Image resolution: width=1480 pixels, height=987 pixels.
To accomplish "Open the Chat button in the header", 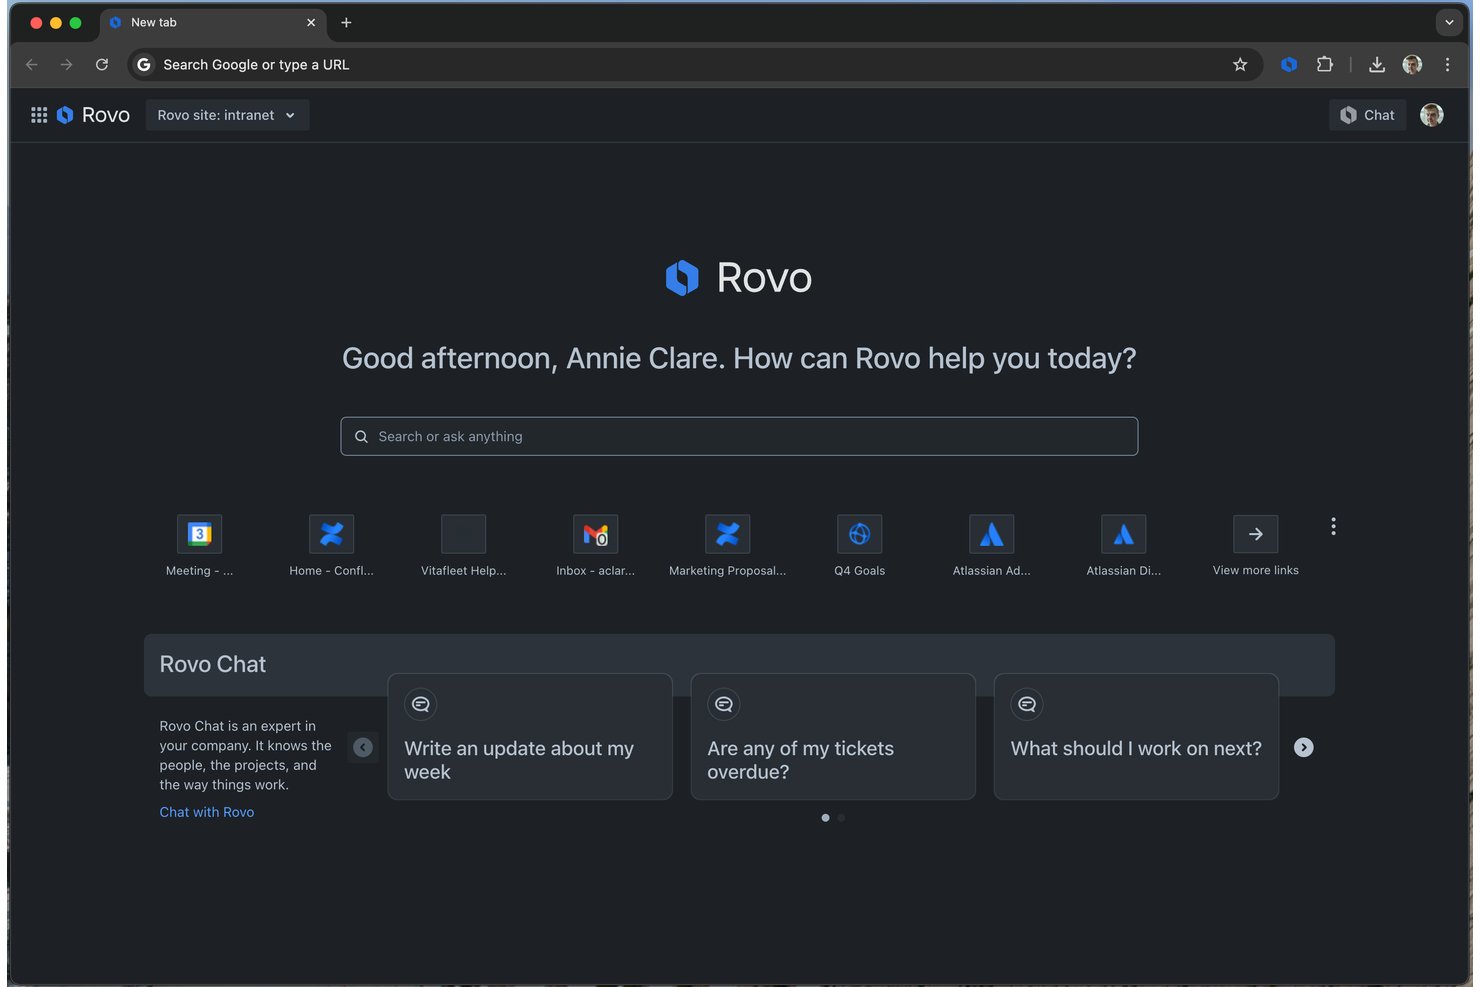I will 1367,115.
